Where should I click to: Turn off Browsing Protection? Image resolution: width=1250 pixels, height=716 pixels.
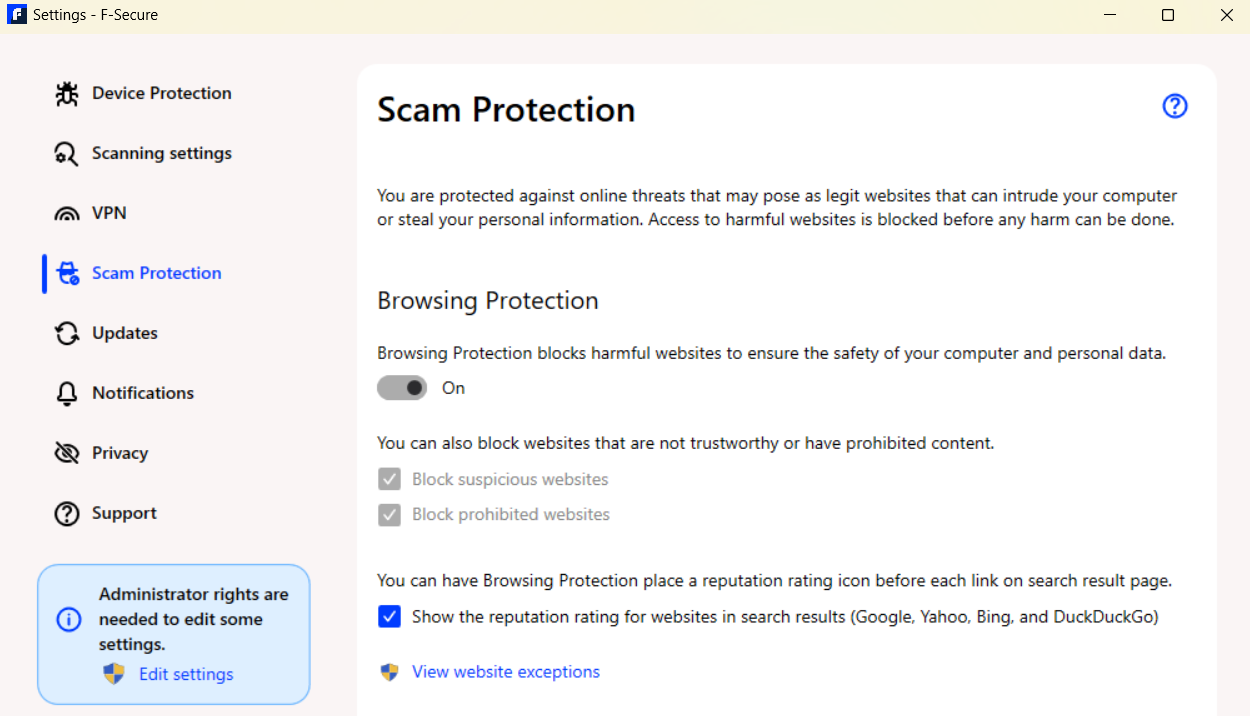[x=402, y=387]
